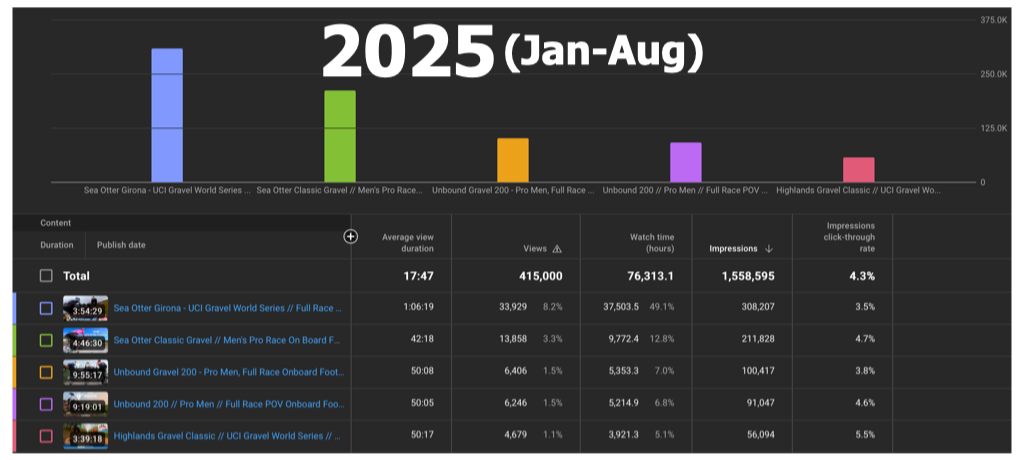This screenshot has height=460, width=1024.
Task: Click the plus icon to add a metric column
Action: click(x=350, y=237)
